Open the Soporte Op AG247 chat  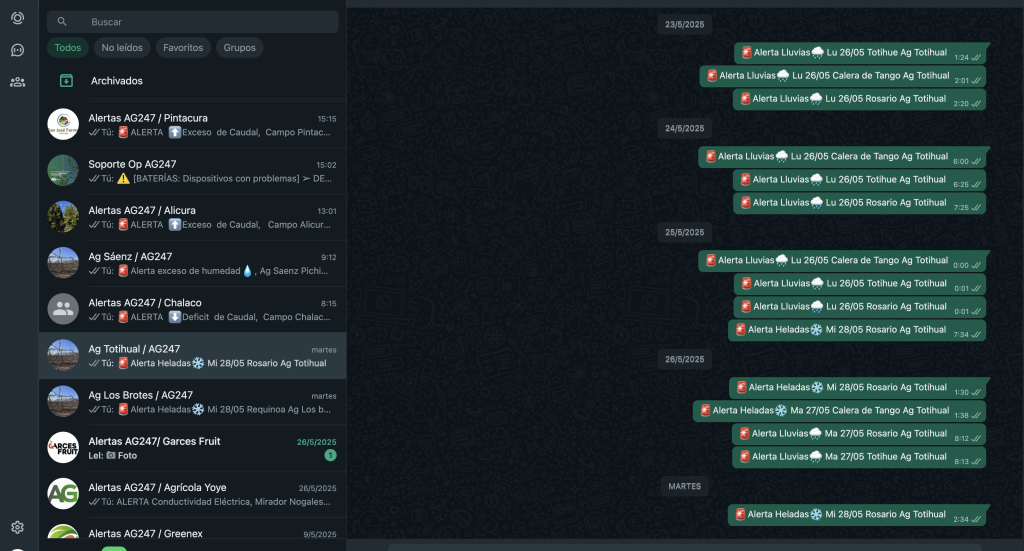(200, 171)
